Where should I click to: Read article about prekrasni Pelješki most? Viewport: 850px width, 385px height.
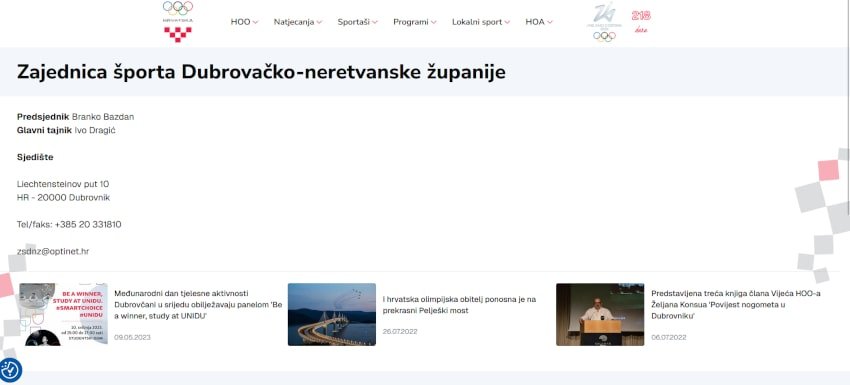pyautogui.click(x=459, y=305)
